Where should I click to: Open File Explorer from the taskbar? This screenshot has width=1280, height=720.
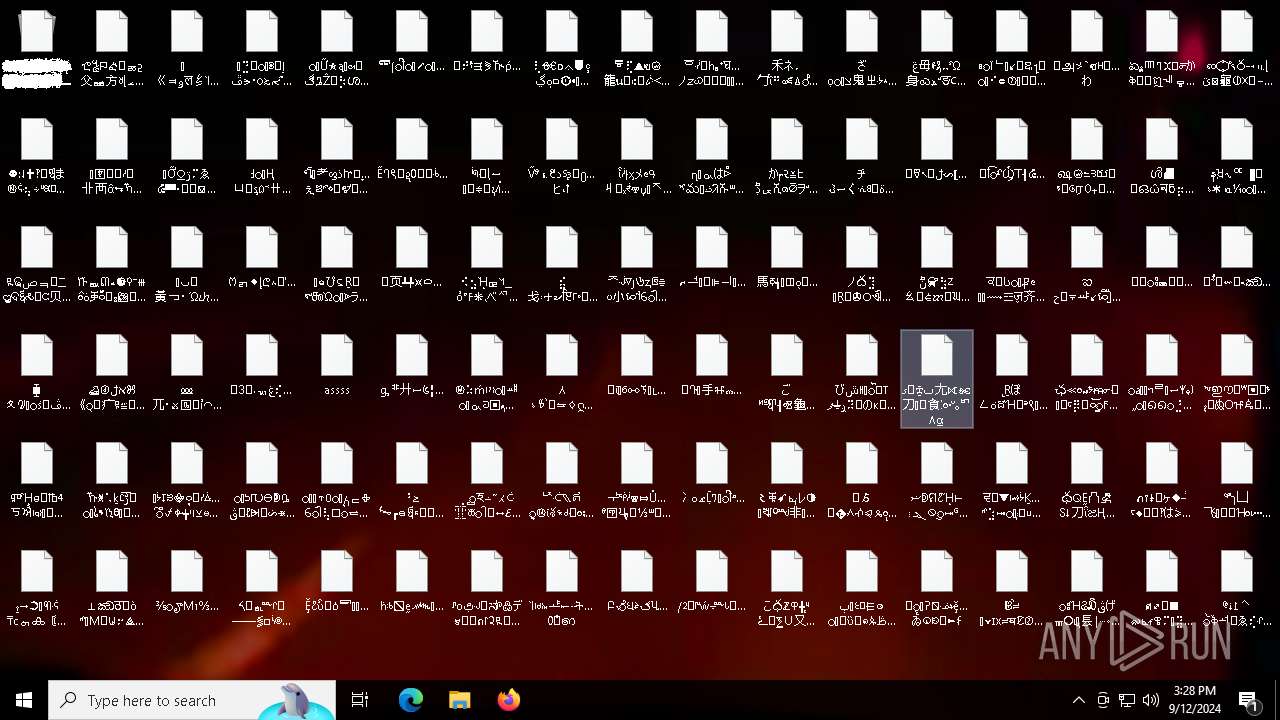click(x=459, y=700)
